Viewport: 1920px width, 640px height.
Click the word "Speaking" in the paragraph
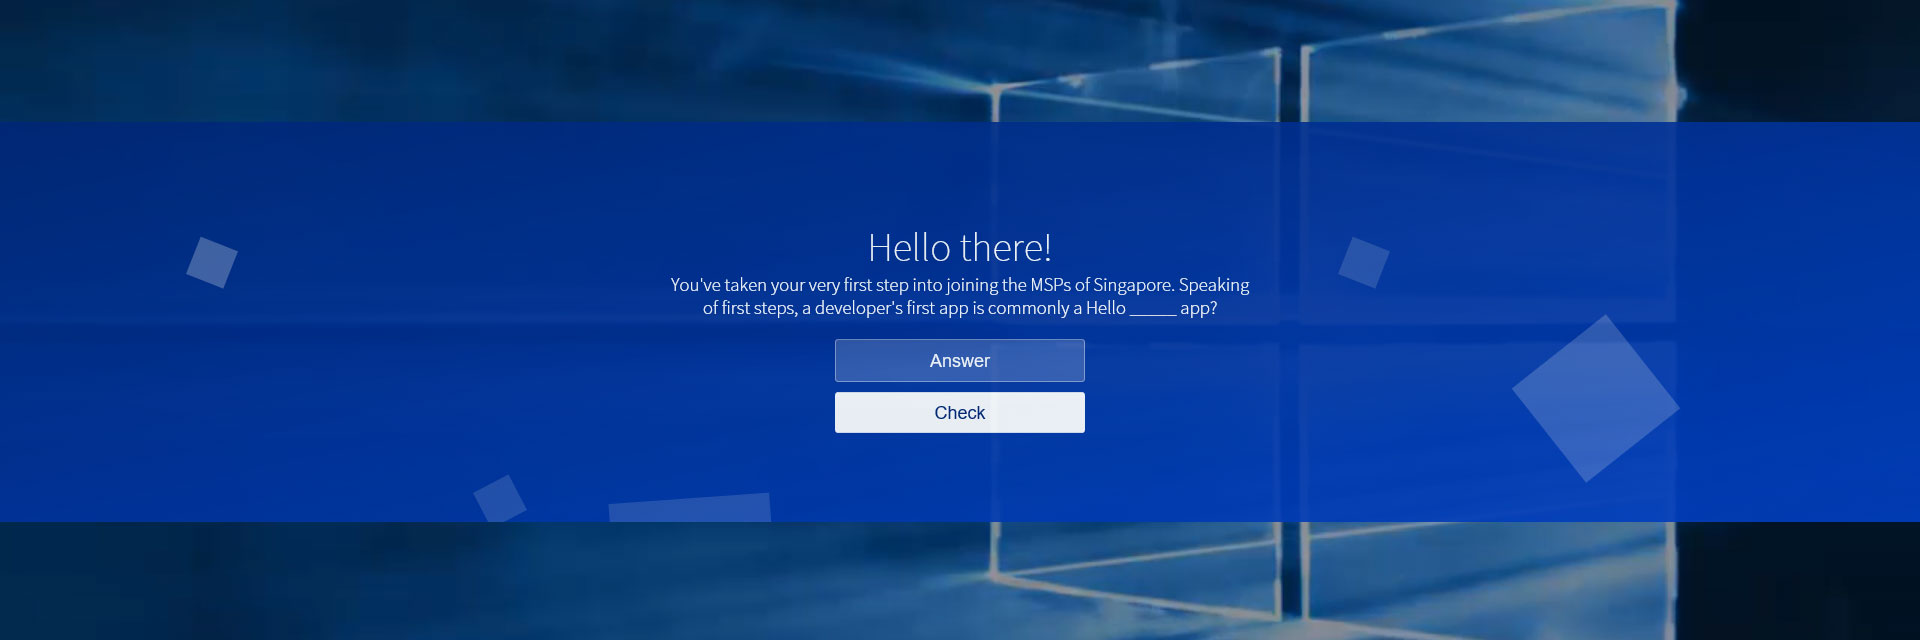[x=1213, y=285]
